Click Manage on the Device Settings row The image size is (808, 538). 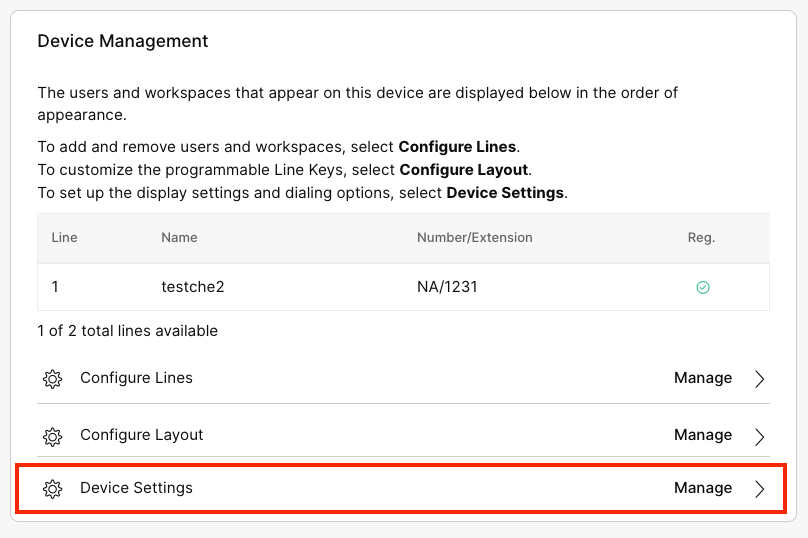pos(703,487)
